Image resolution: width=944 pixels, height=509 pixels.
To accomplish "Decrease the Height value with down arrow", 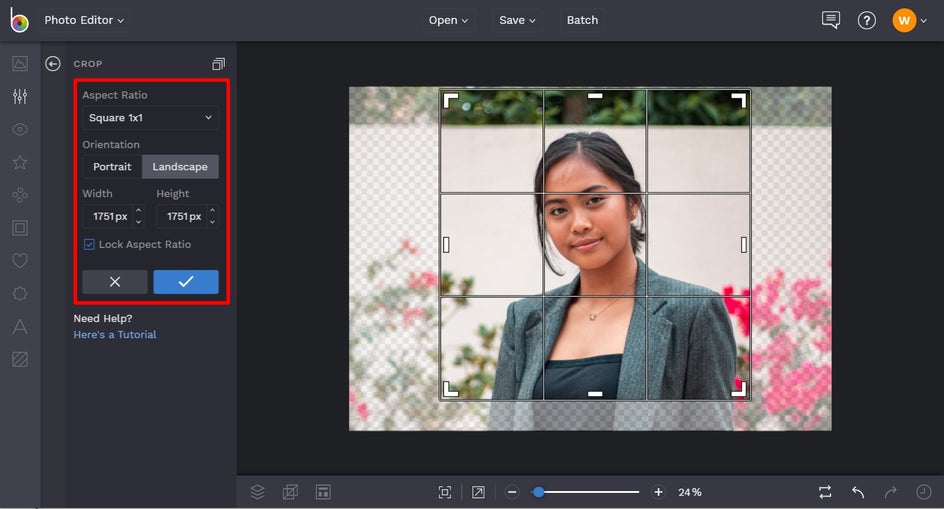I will coord(213,222).
